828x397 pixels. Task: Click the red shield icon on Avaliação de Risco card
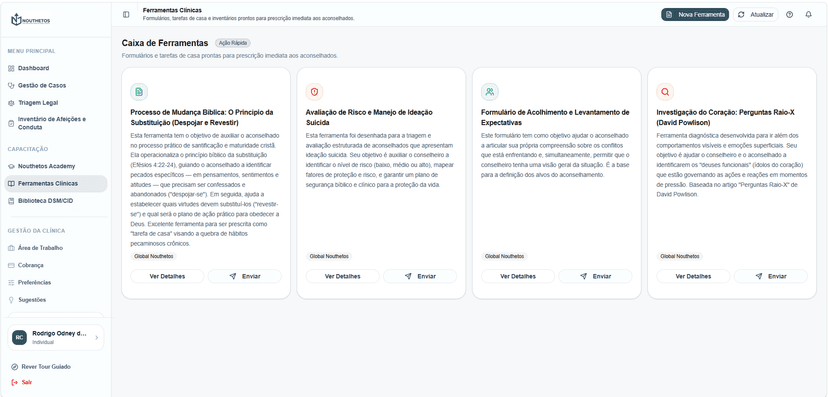tap(314, 92)
